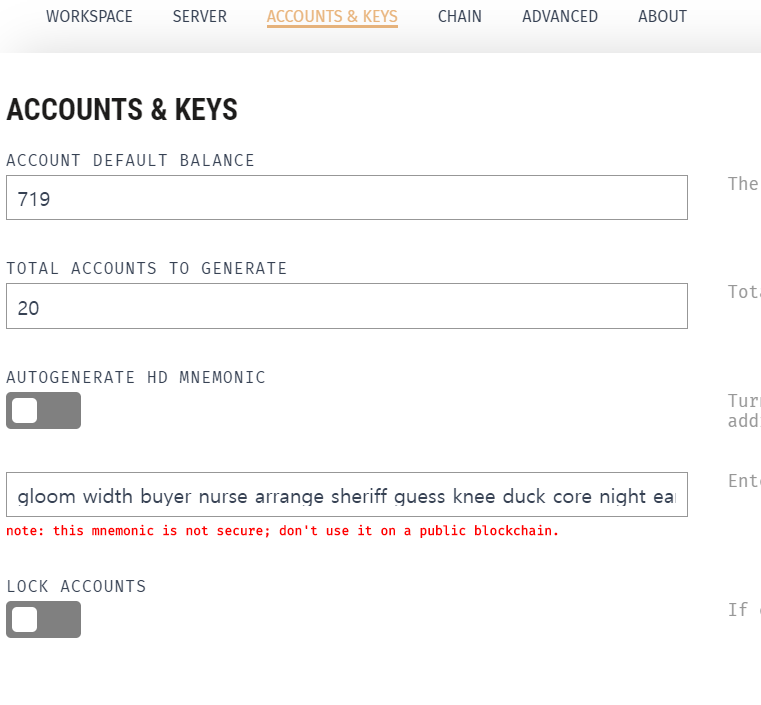Enable the Autogenerate HD Mnemonic switch

coord(44,410)
